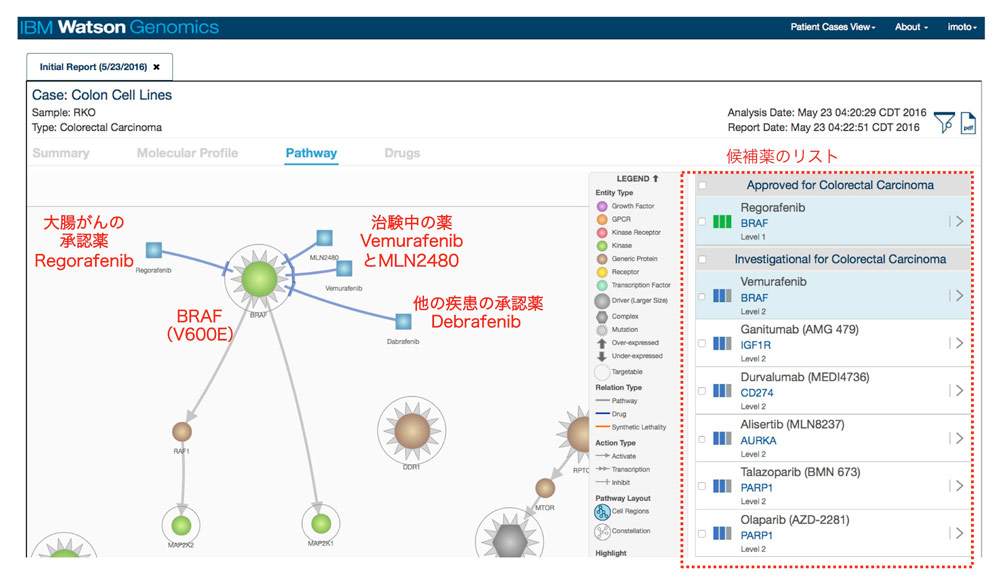The image size is (1000, 584).
Task: Click the Complex hexagon legend icon
Action: tap(601, 317)
